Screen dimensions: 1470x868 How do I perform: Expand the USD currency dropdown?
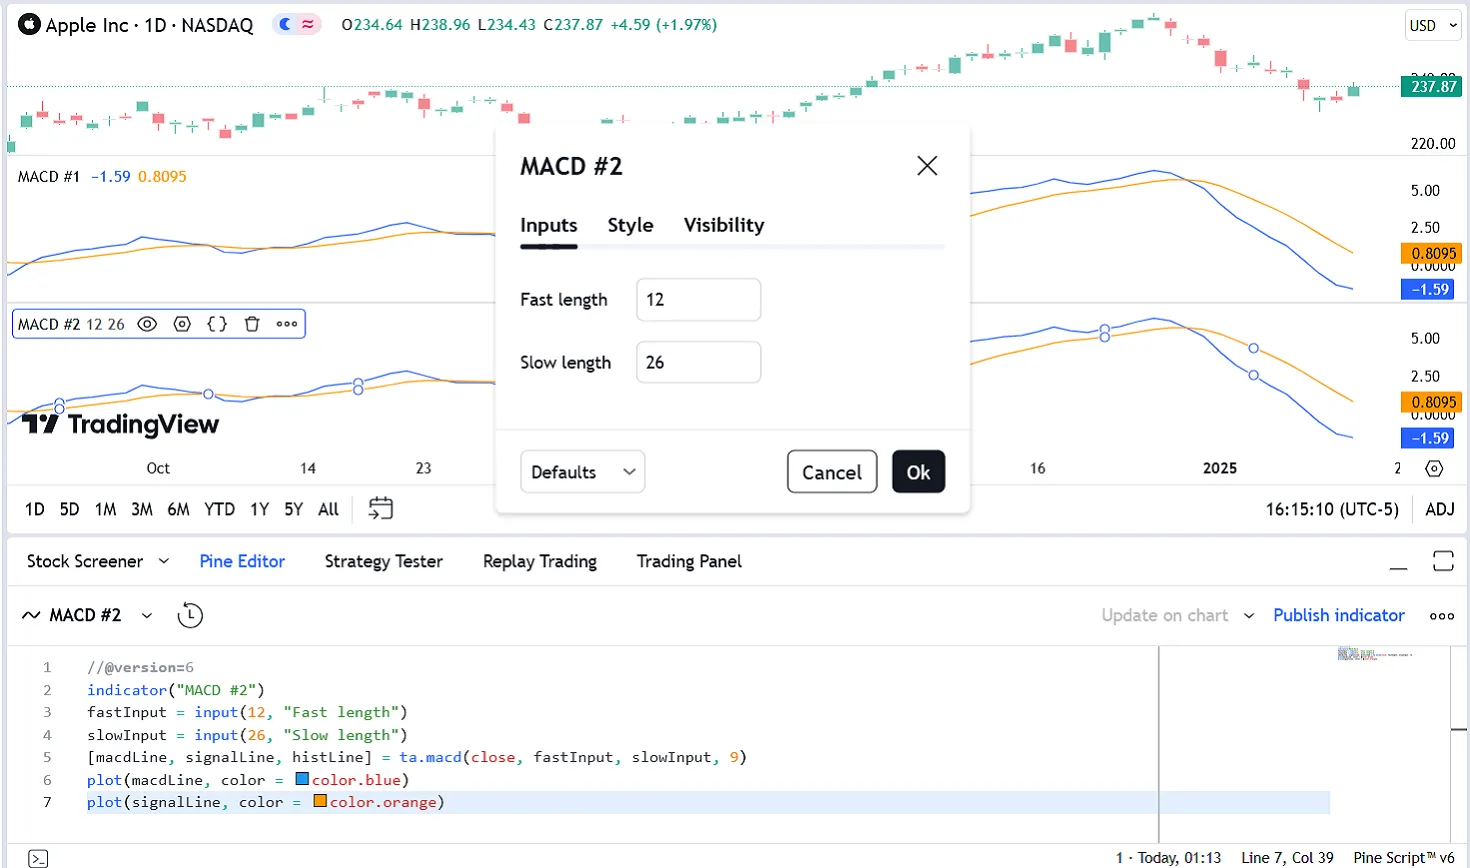tap(1433, 26)
